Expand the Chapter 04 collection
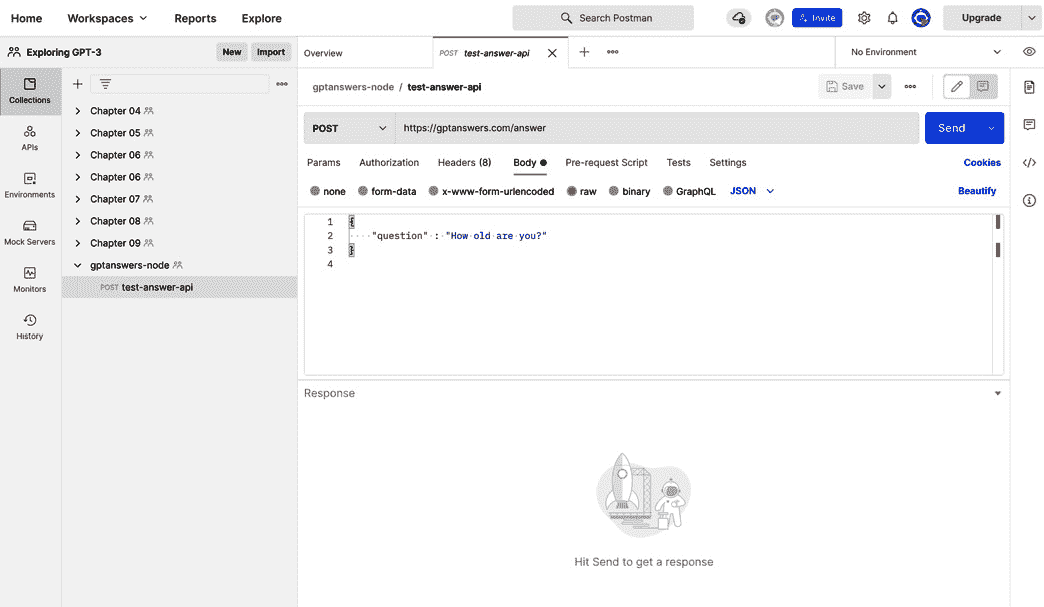This screenshot has width=1044, height=607. tap(77, 110)
